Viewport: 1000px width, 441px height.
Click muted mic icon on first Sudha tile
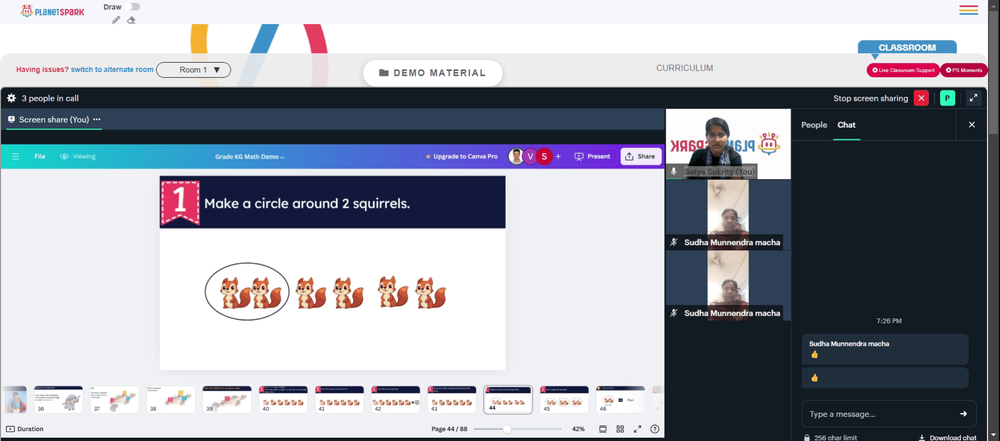pos(673,243)
